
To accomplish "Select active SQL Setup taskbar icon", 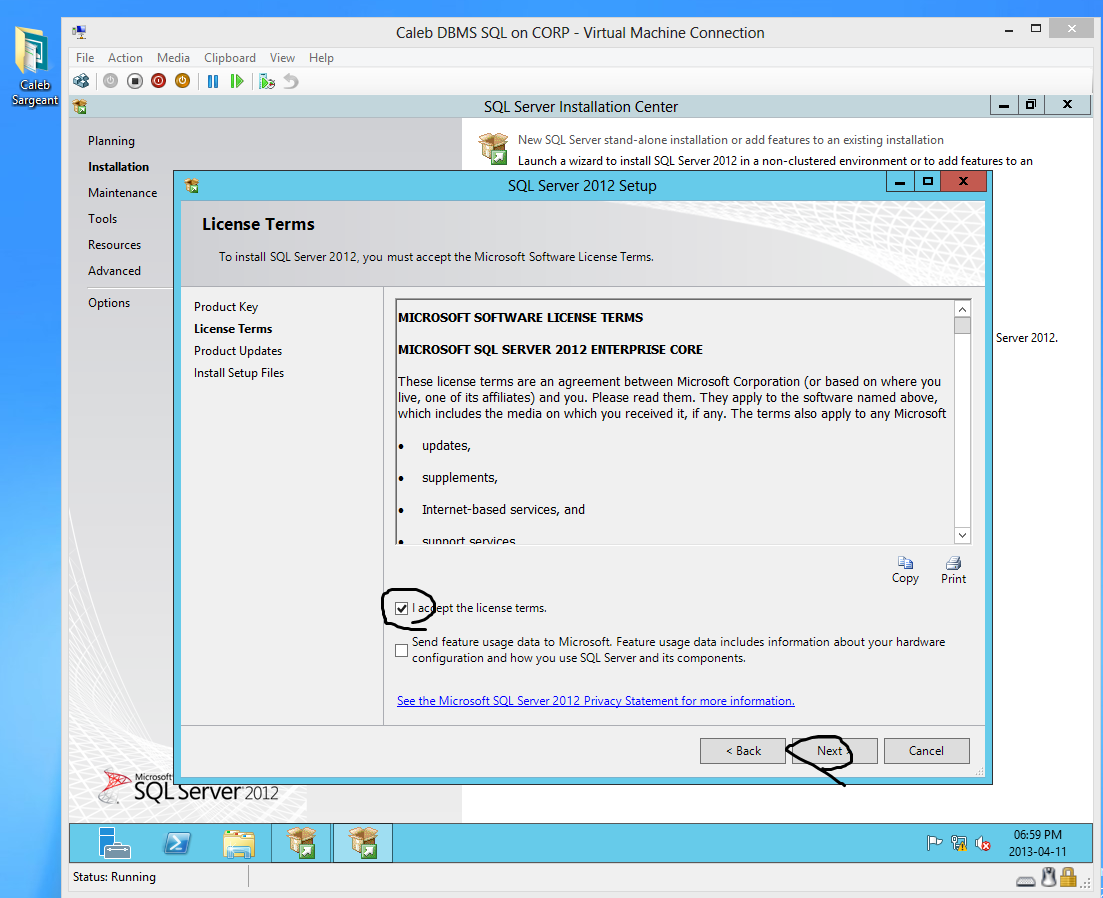I will tap(362, 842).
